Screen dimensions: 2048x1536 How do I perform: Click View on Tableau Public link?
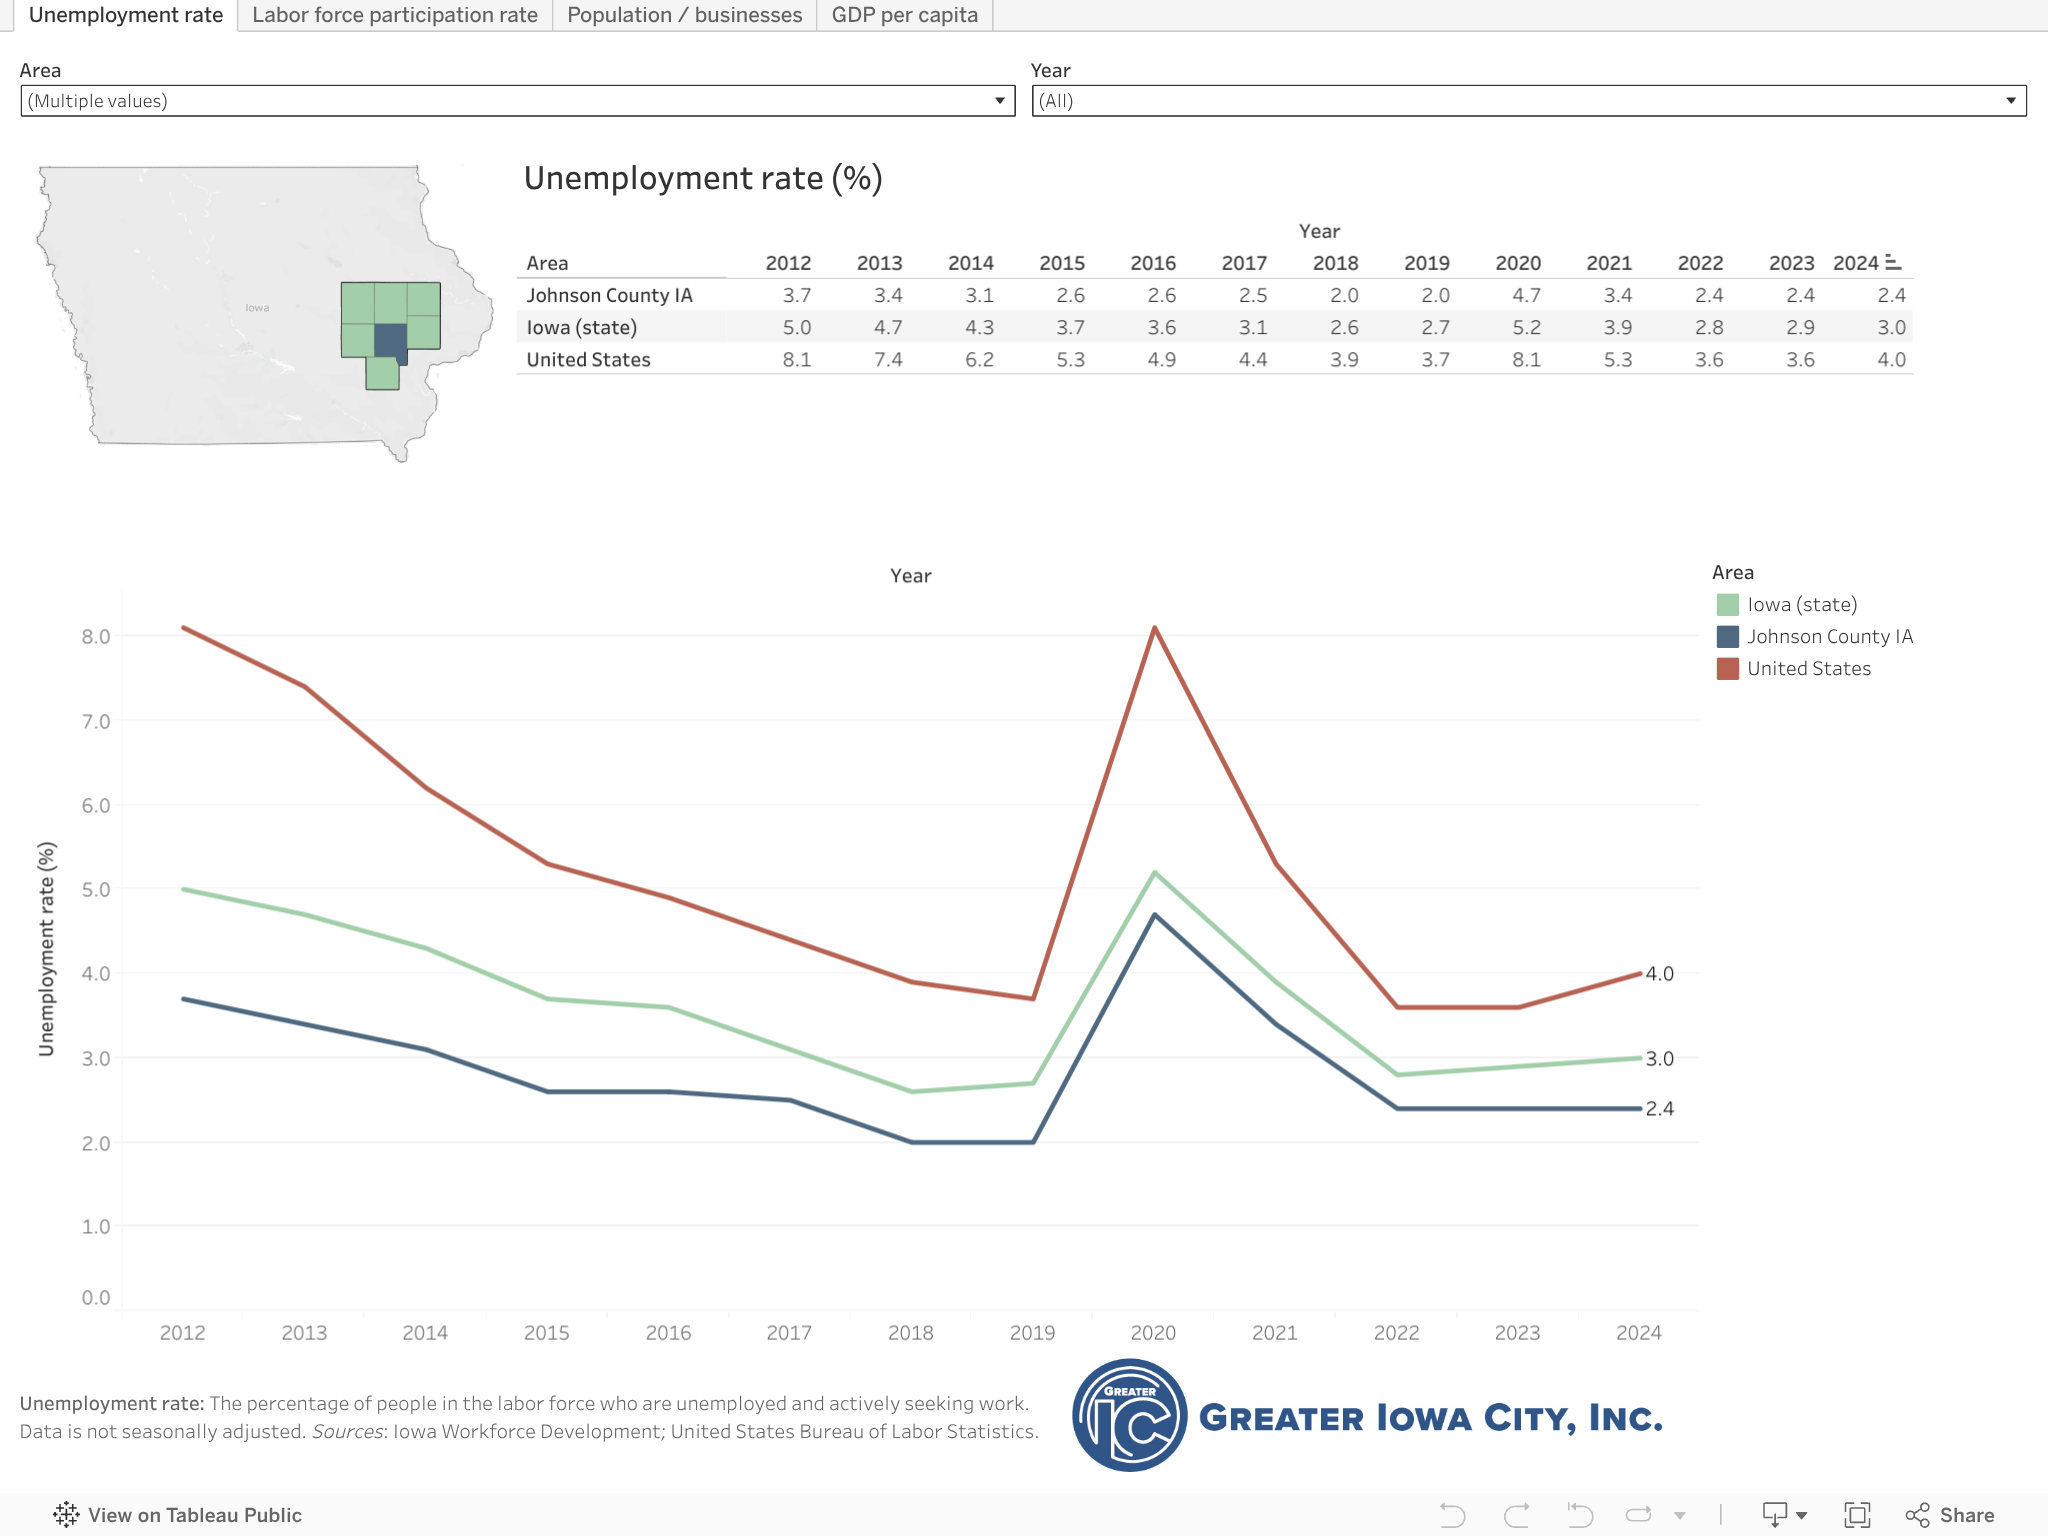point(194,1515)
